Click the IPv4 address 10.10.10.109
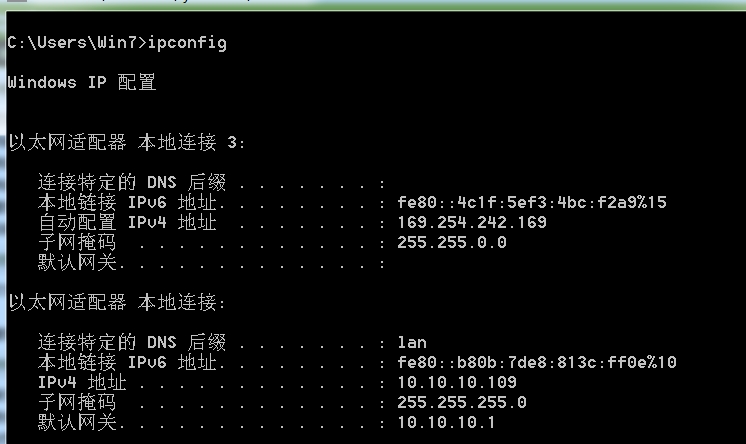The height and width of the screenshot is (444, 746). (456, 382)
